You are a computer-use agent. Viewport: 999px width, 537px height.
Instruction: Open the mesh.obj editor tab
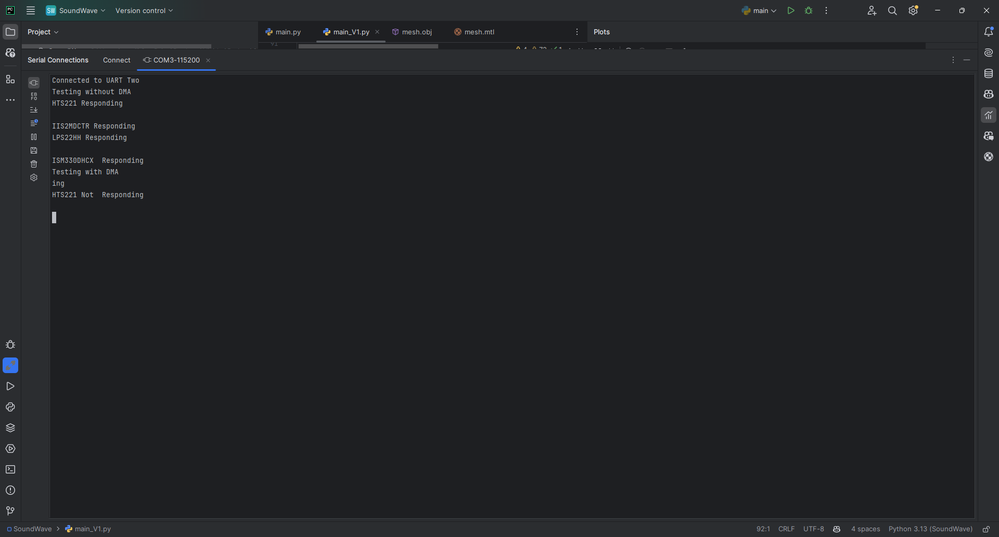coord(412,32)
